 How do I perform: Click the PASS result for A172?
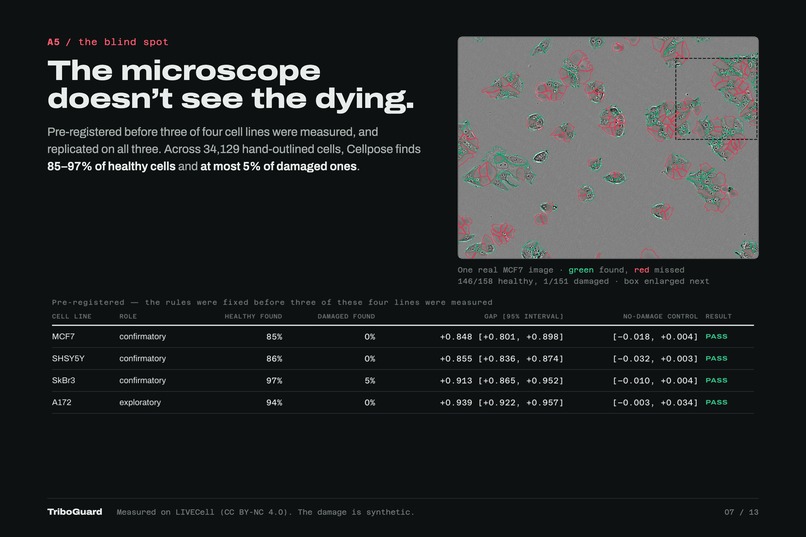tap(716, 402)
